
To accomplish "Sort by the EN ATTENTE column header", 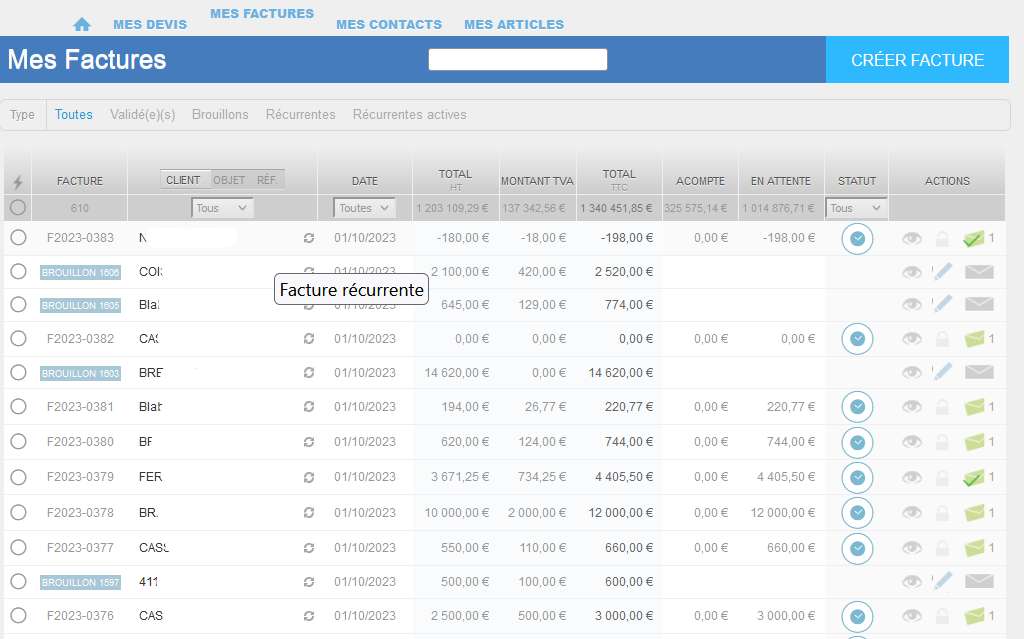I will (x=781, y=181).
